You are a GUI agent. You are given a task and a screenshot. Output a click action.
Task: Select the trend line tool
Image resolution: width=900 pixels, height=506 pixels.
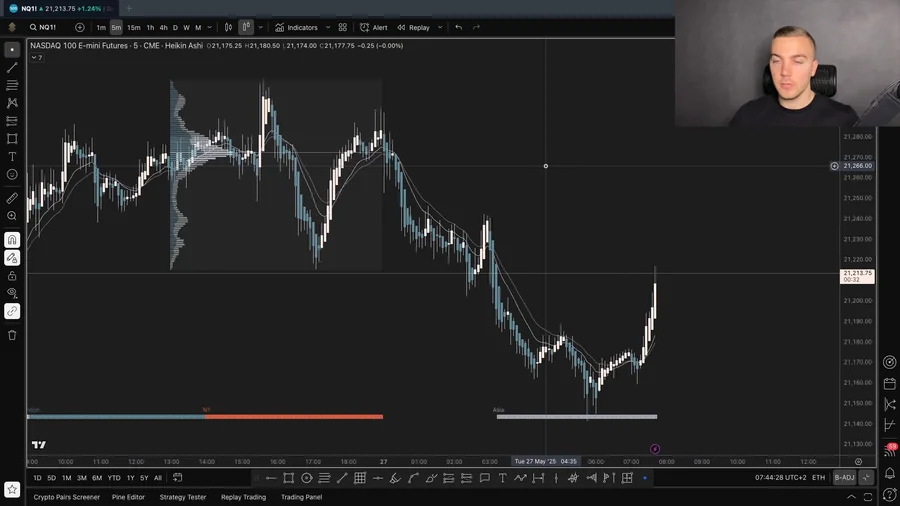click(x=12, y=68)
